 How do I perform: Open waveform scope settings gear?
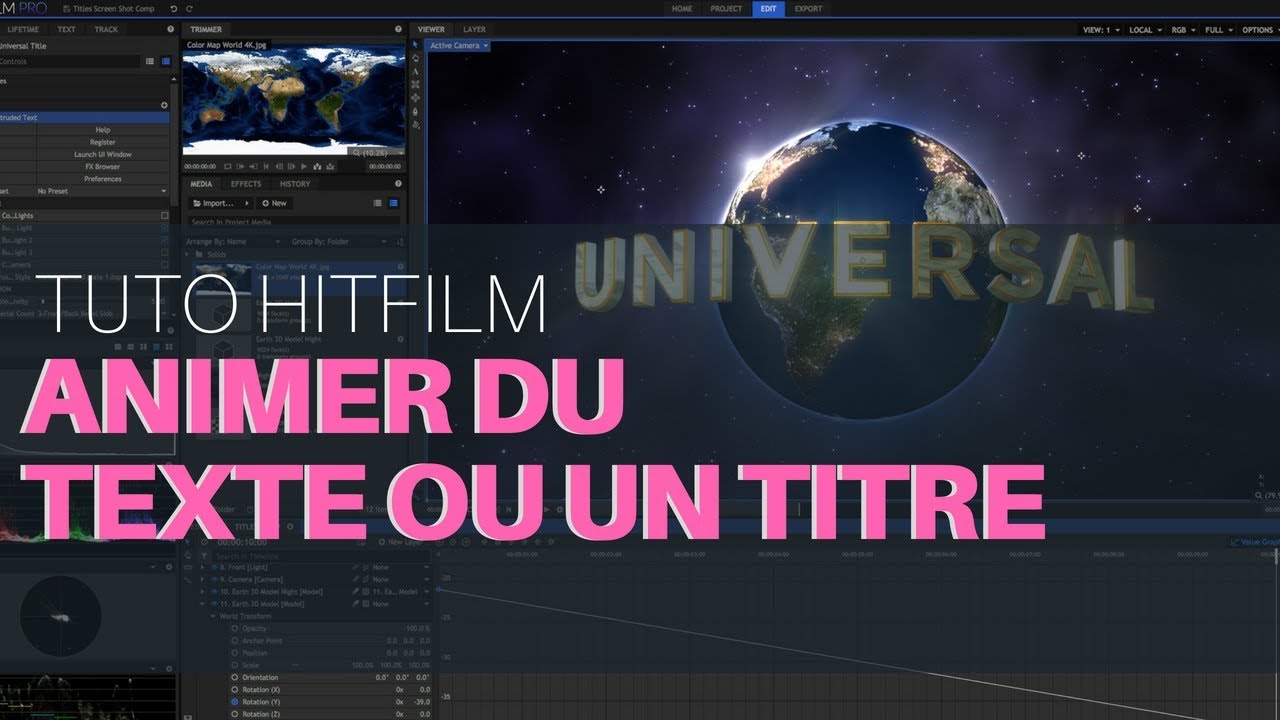169,669
